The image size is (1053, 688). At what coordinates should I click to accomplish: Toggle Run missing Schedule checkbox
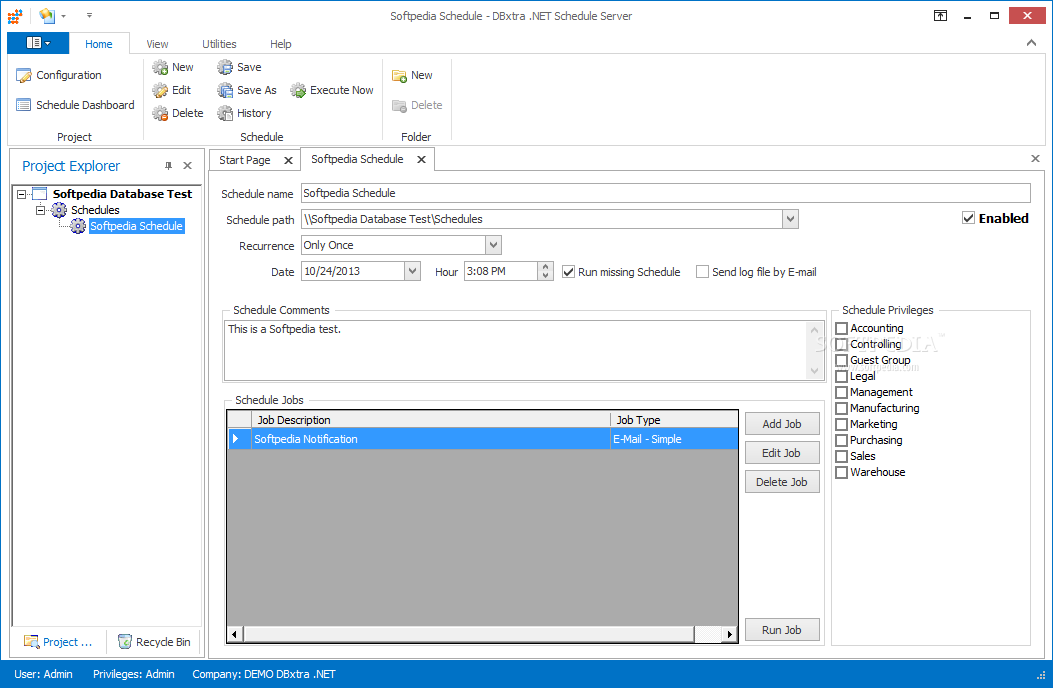[569, 272]
